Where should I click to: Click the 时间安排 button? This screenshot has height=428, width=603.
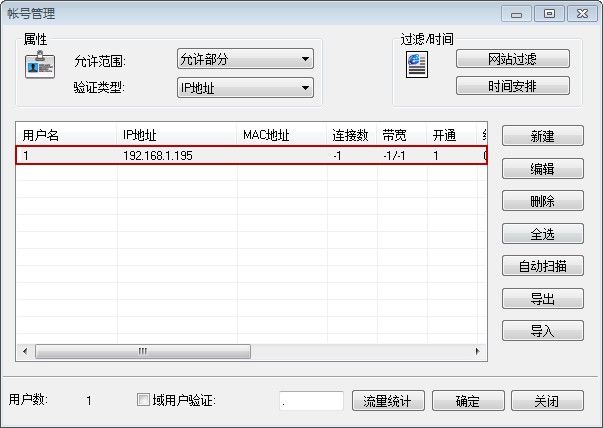click(x=513, y=86)
